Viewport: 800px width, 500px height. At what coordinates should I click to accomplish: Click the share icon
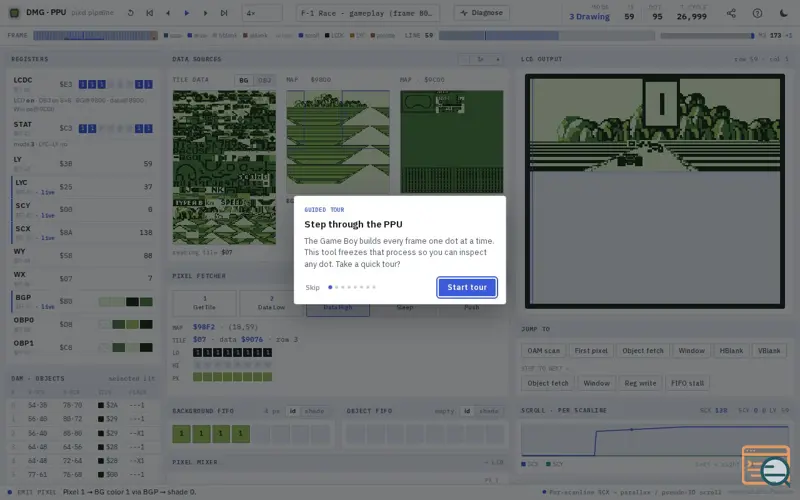tap(731, 13)
